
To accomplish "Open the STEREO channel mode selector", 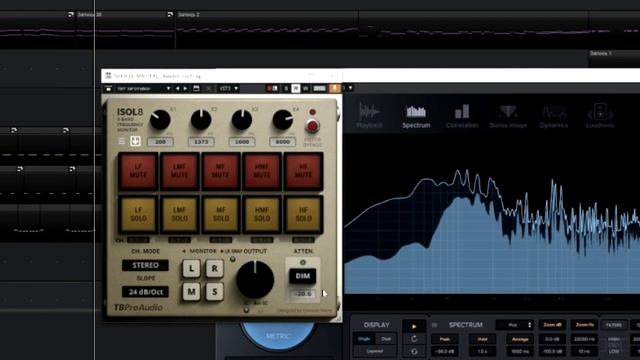I will point(145,265).
